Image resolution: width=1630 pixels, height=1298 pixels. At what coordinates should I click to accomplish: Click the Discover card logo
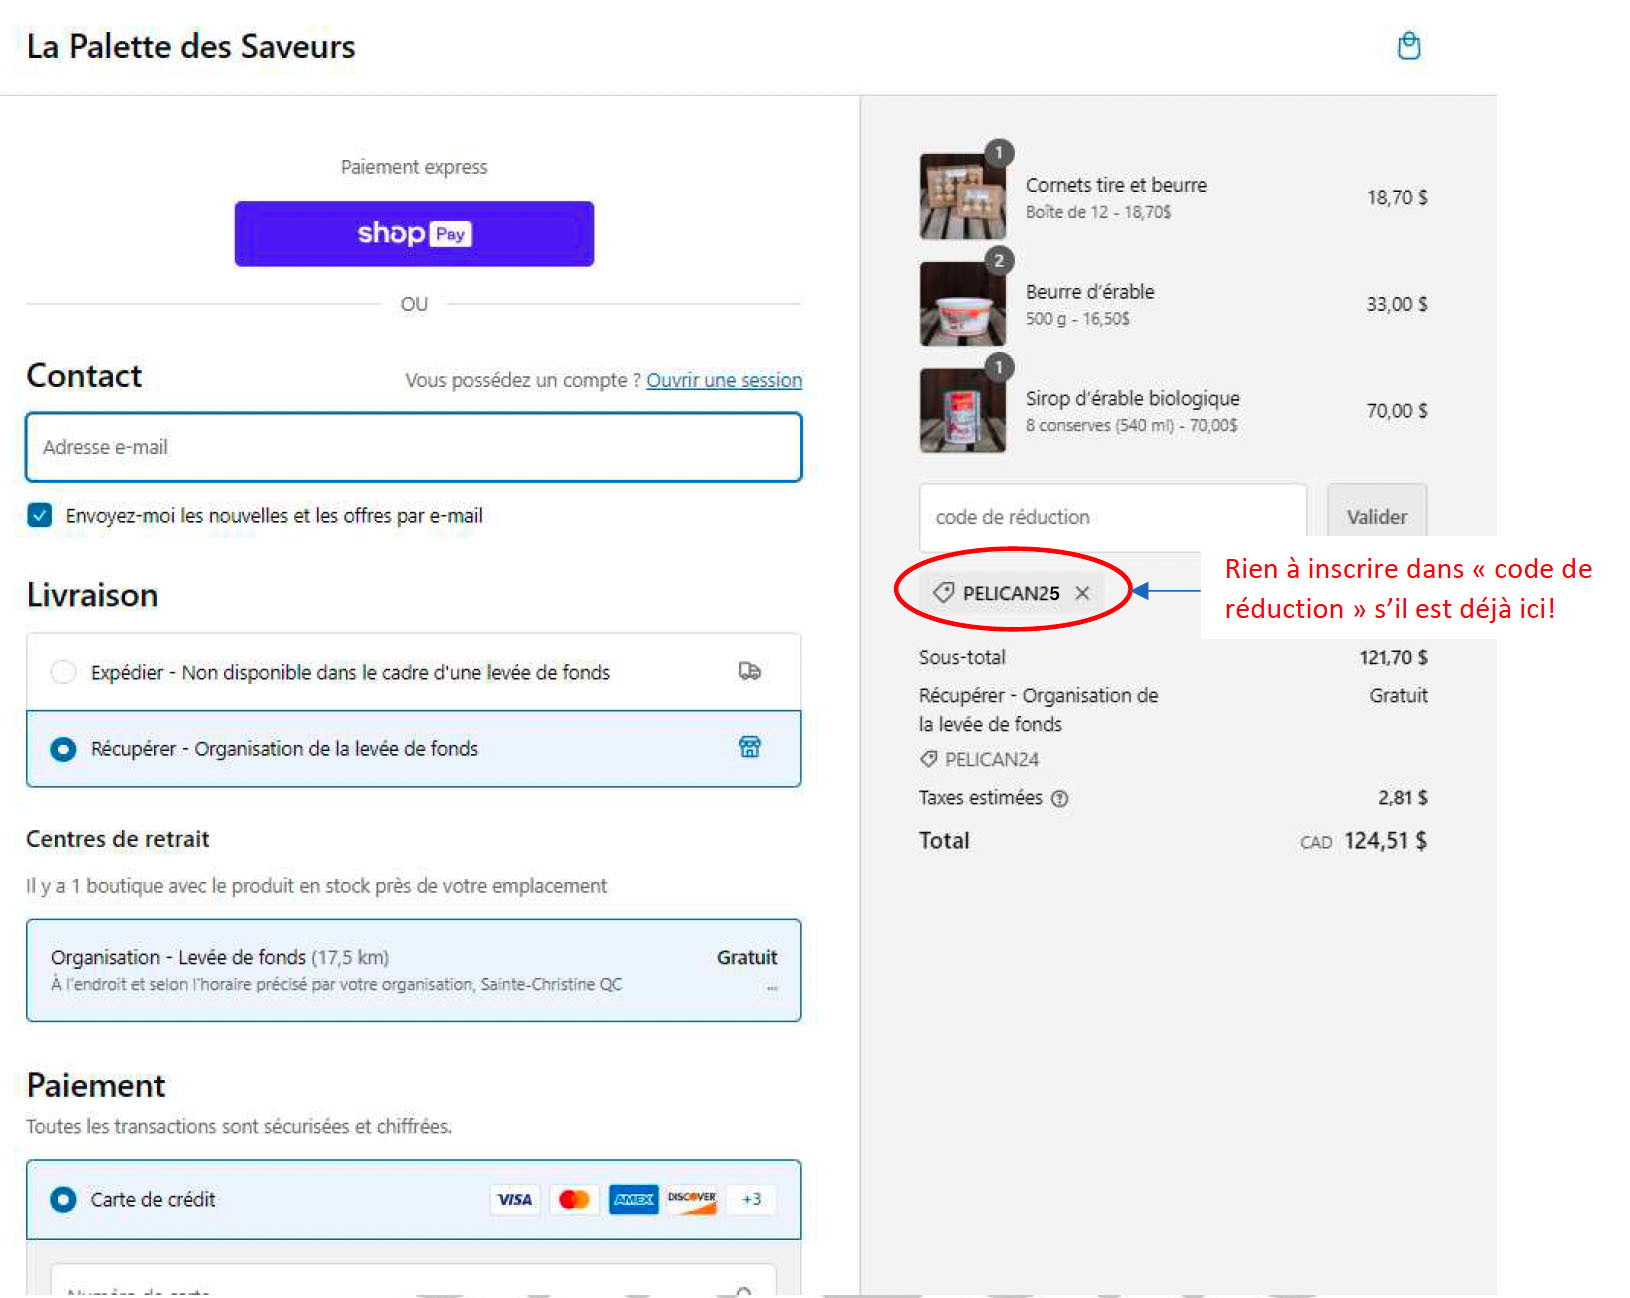click(x=692, y=1199)
